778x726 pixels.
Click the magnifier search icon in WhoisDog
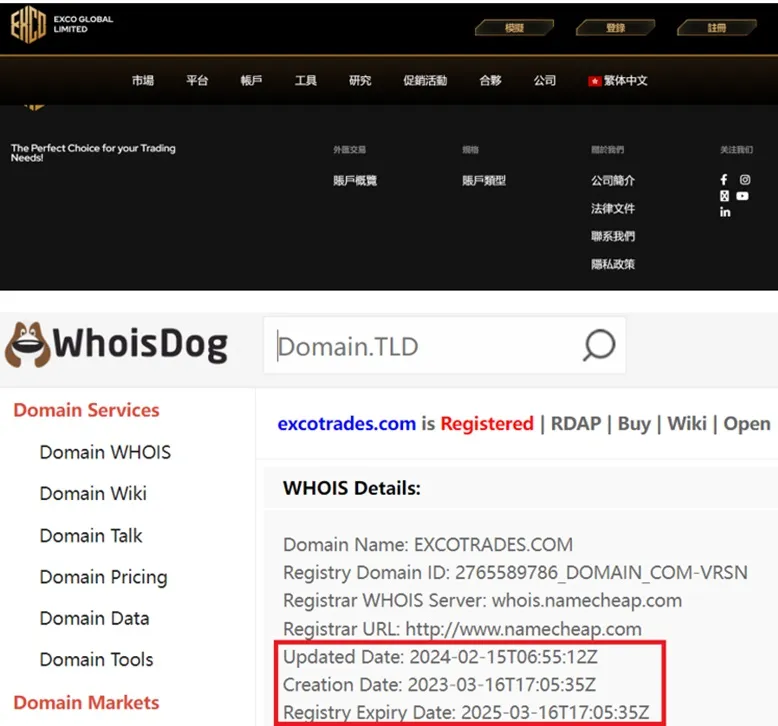click(x=599, y=345)
